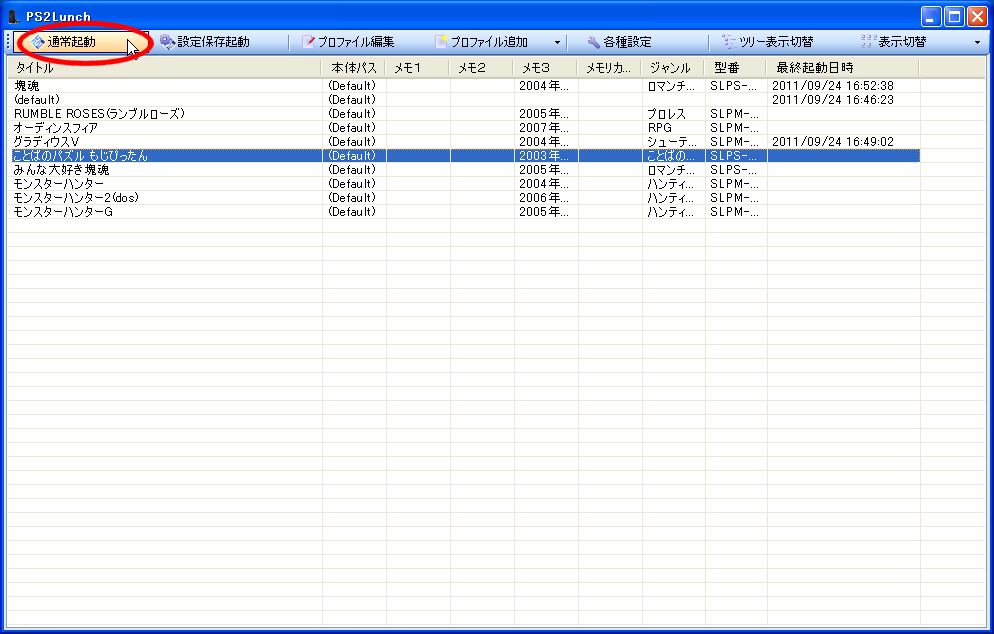Click the ツリー表示切替 tree icon
This screenshot has width=994, height=634.
(x=729, y=42)
